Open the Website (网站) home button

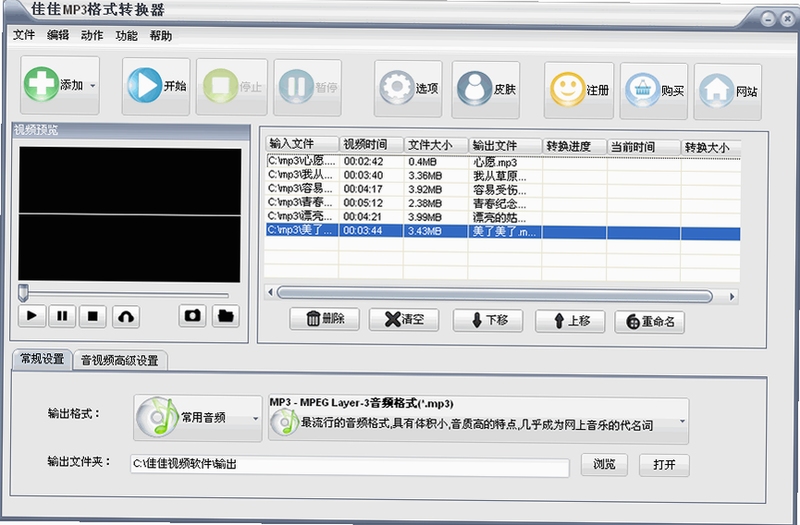(728, 92)
